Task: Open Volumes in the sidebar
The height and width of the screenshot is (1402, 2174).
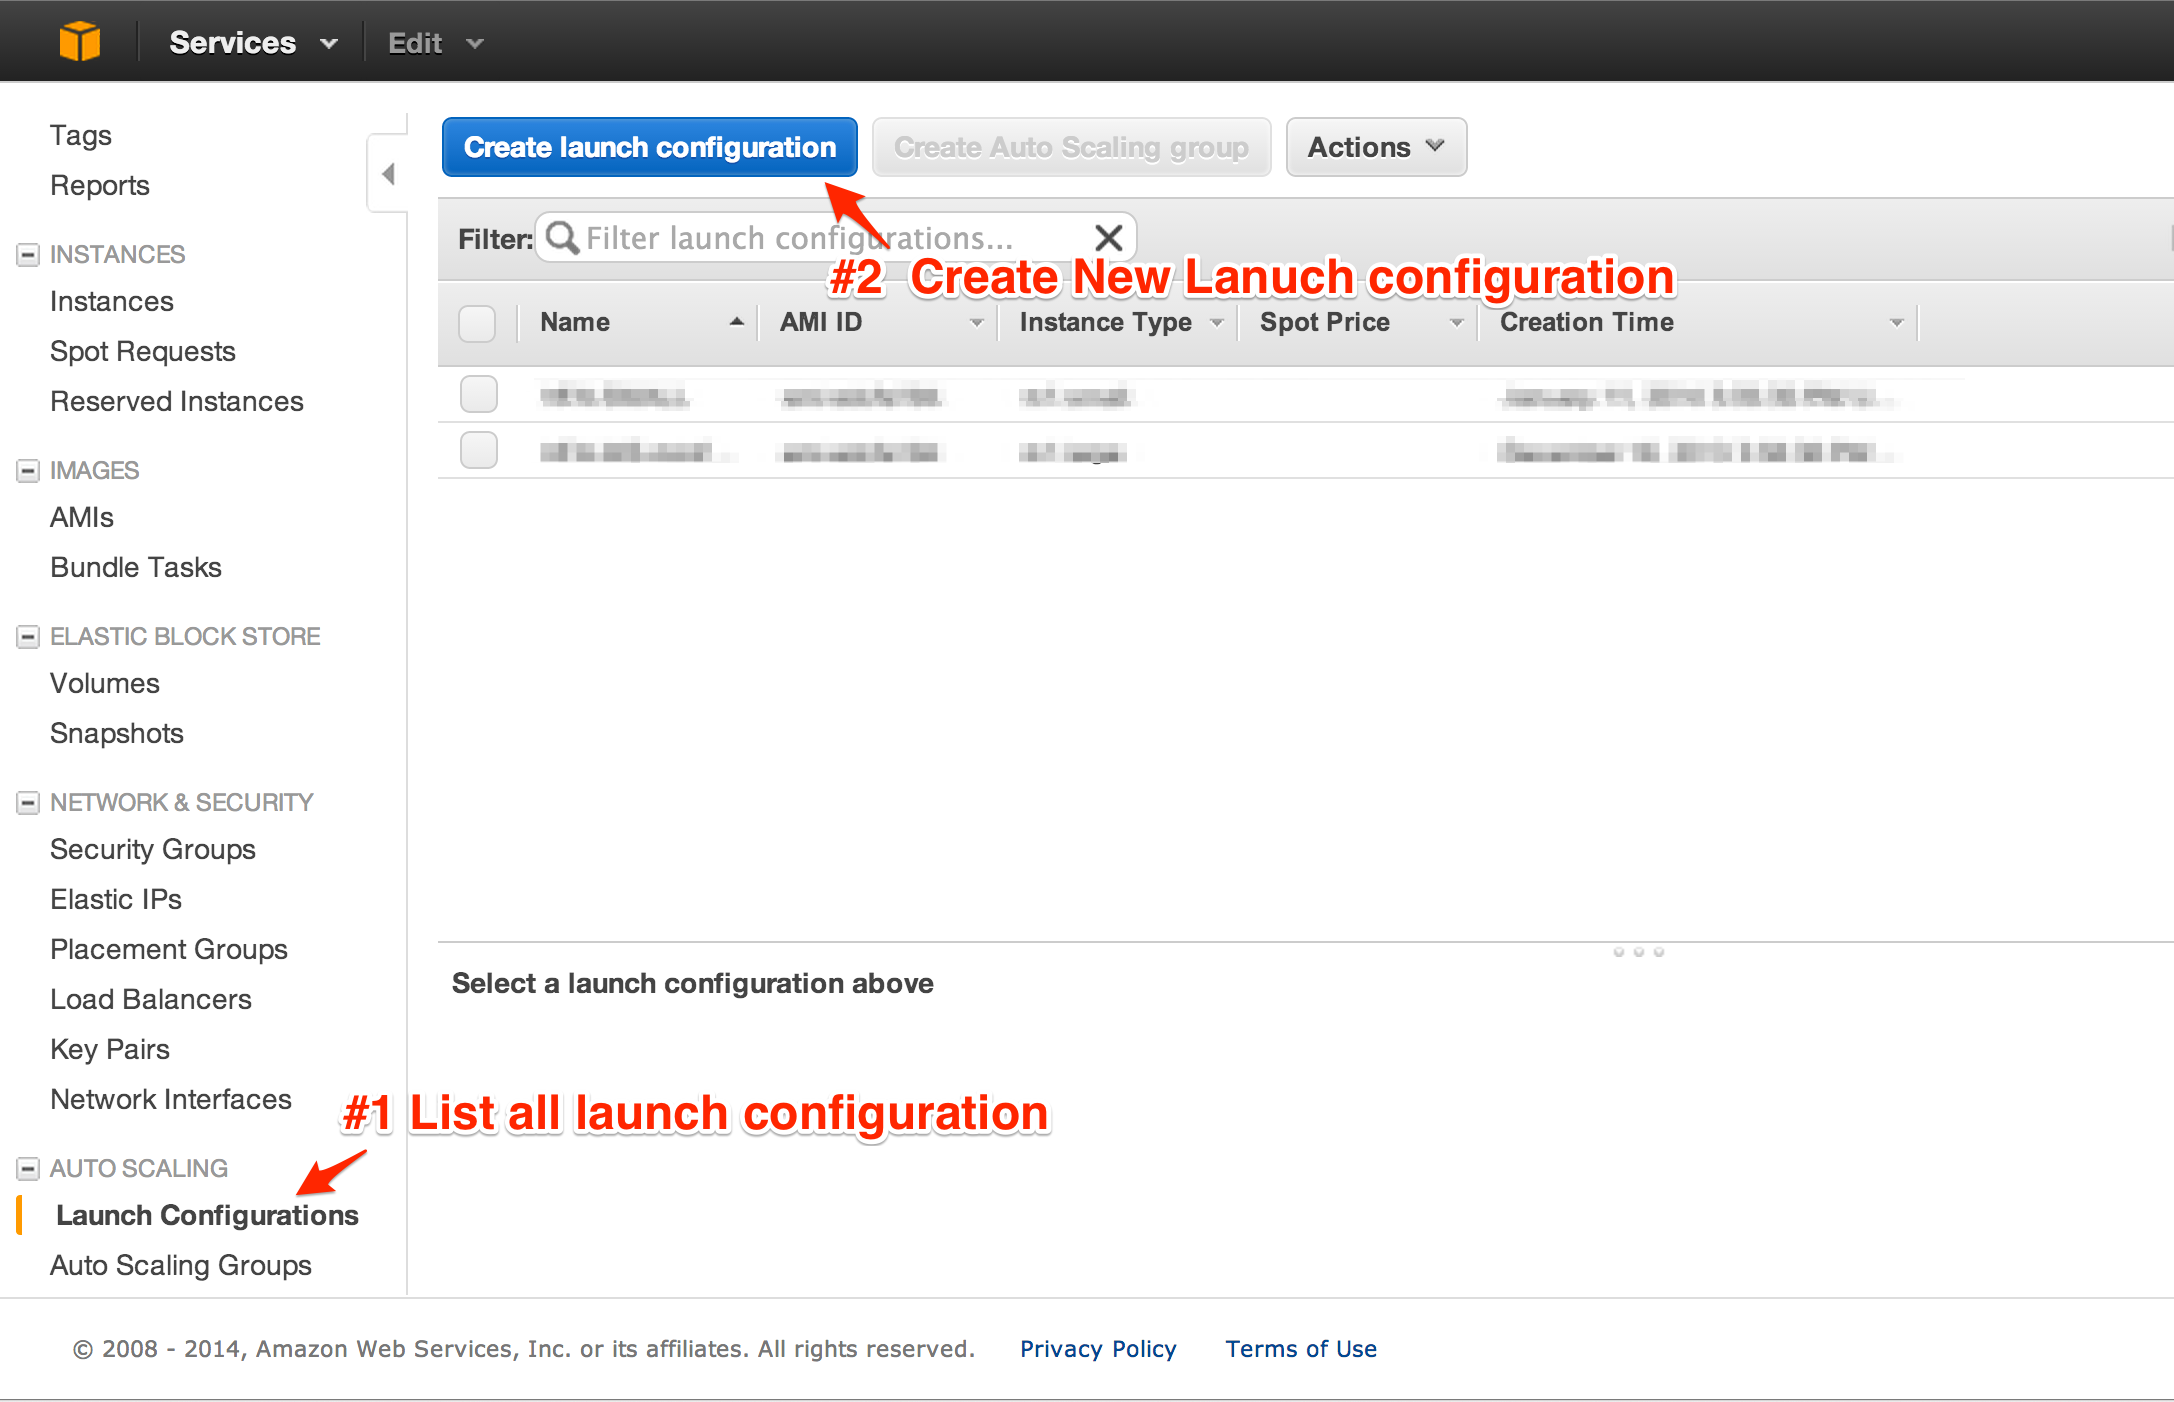Action: 105,683
